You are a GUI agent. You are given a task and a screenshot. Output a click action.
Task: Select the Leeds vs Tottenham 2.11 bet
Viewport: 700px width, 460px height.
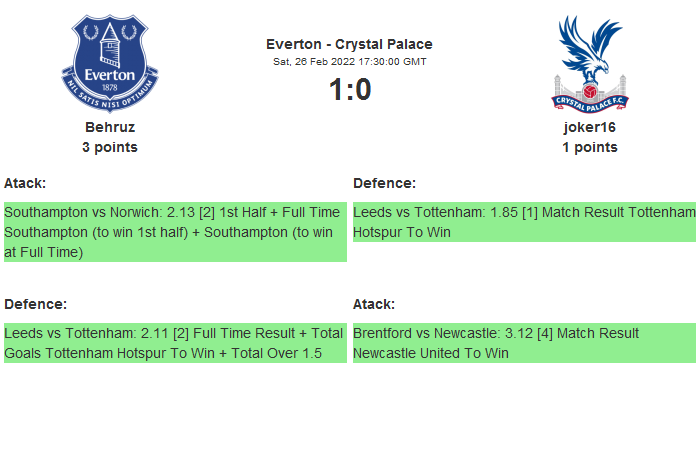(x=175, y=343)
